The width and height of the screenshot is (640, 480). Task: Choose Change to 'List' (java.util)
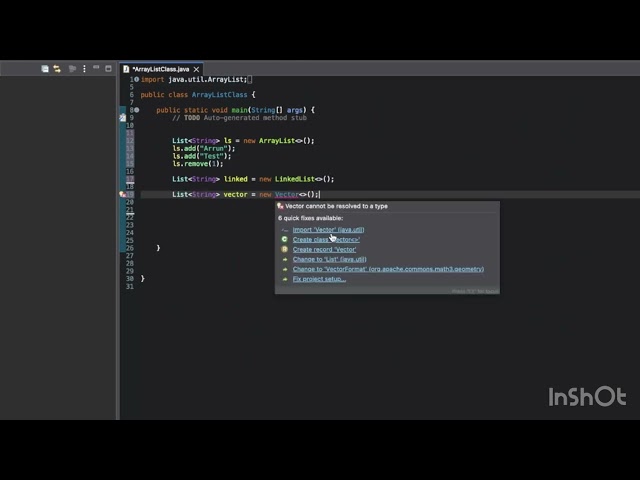329,259
